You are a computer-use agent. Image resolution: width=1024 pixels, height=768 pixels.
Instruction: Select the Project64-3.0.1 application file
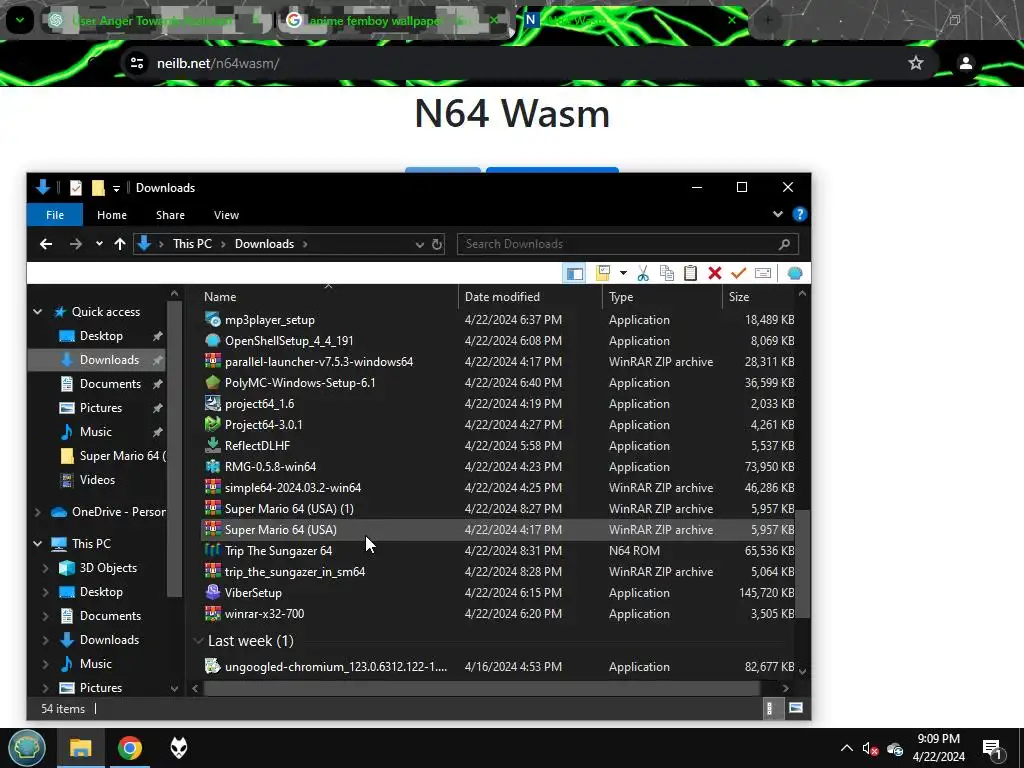point(264,424)
